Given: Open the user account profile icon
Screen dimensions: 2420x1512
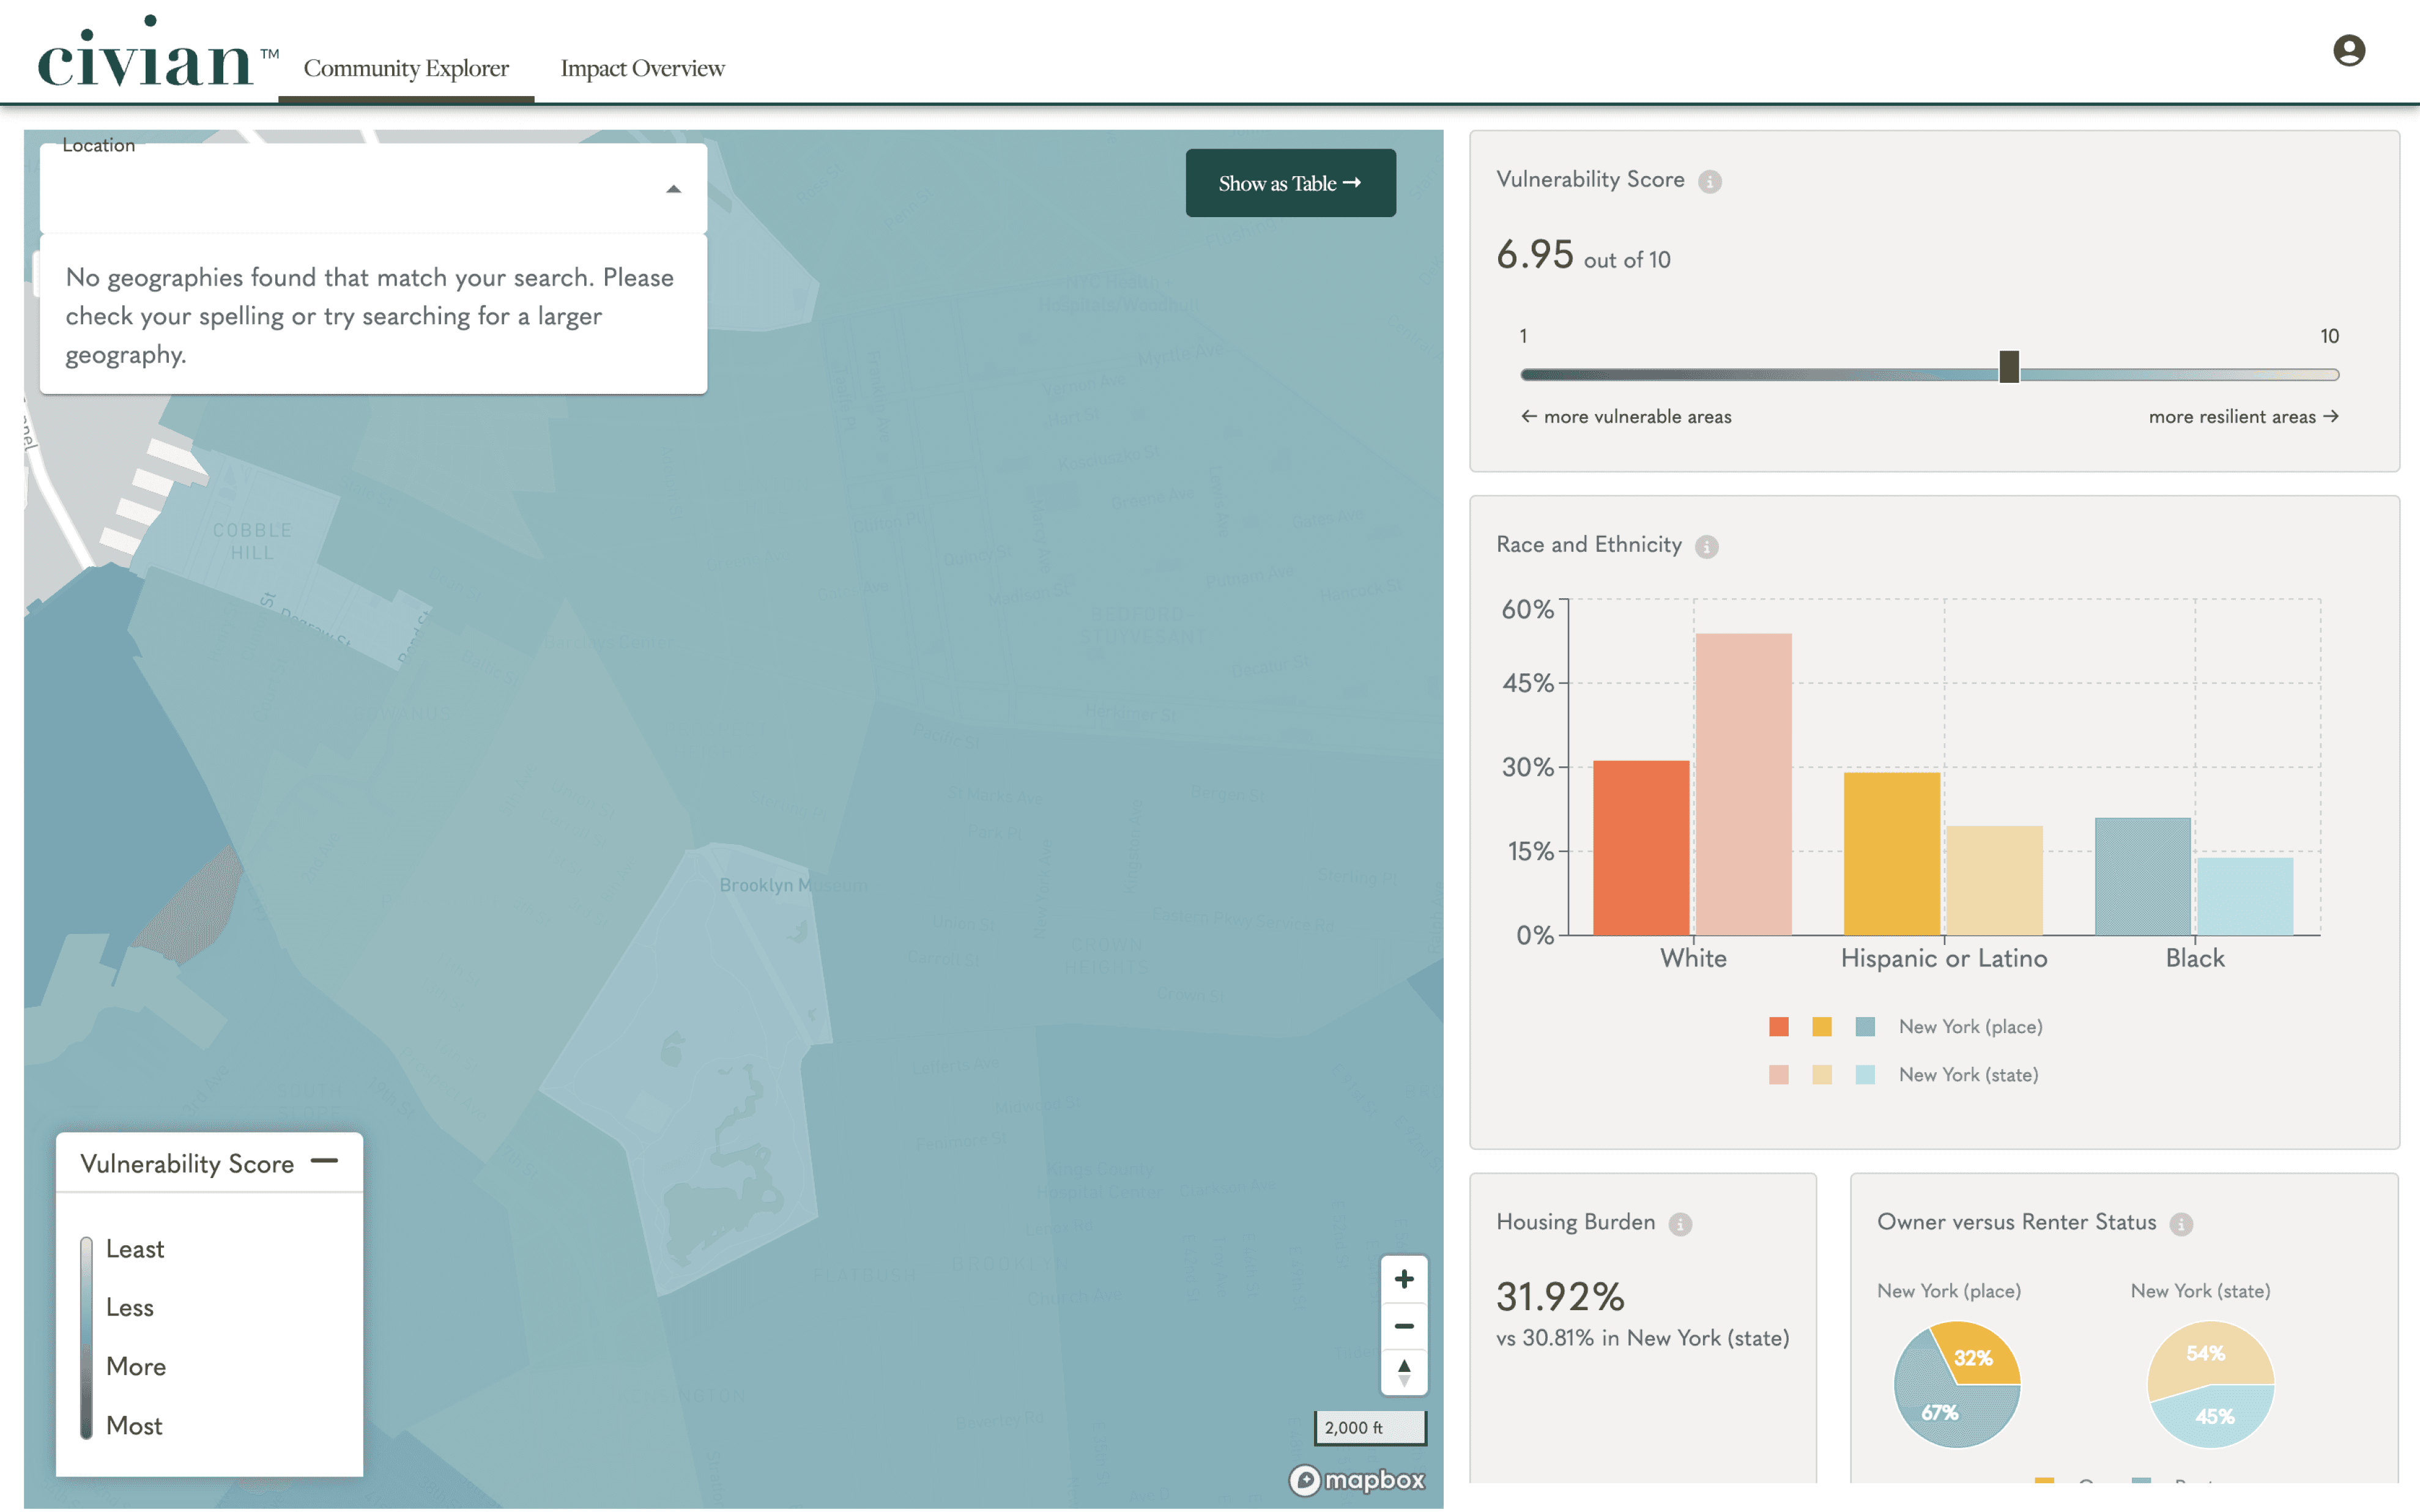Looking at the screenshot, I should (2348, 50).
